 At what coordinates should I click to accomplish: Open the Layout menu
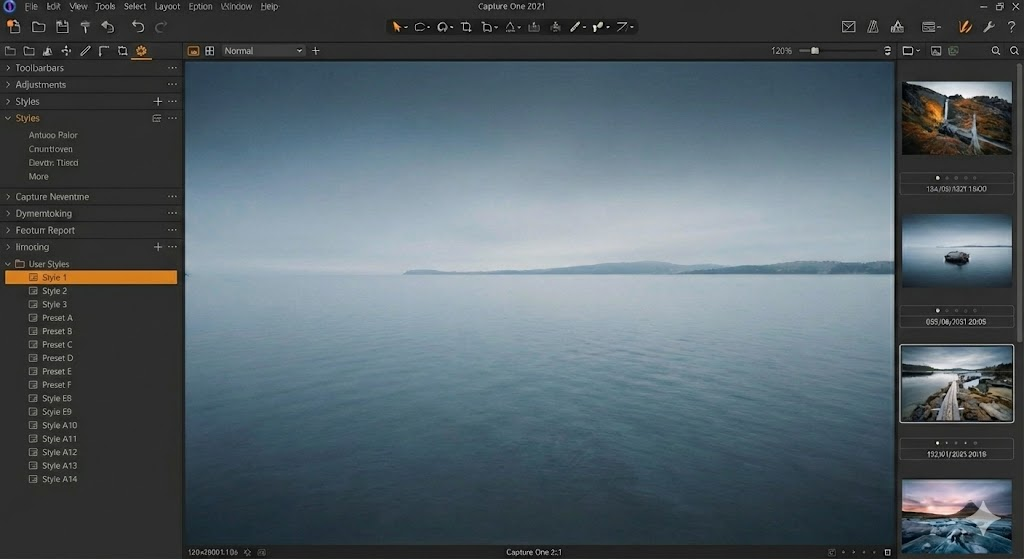point(167,7)
